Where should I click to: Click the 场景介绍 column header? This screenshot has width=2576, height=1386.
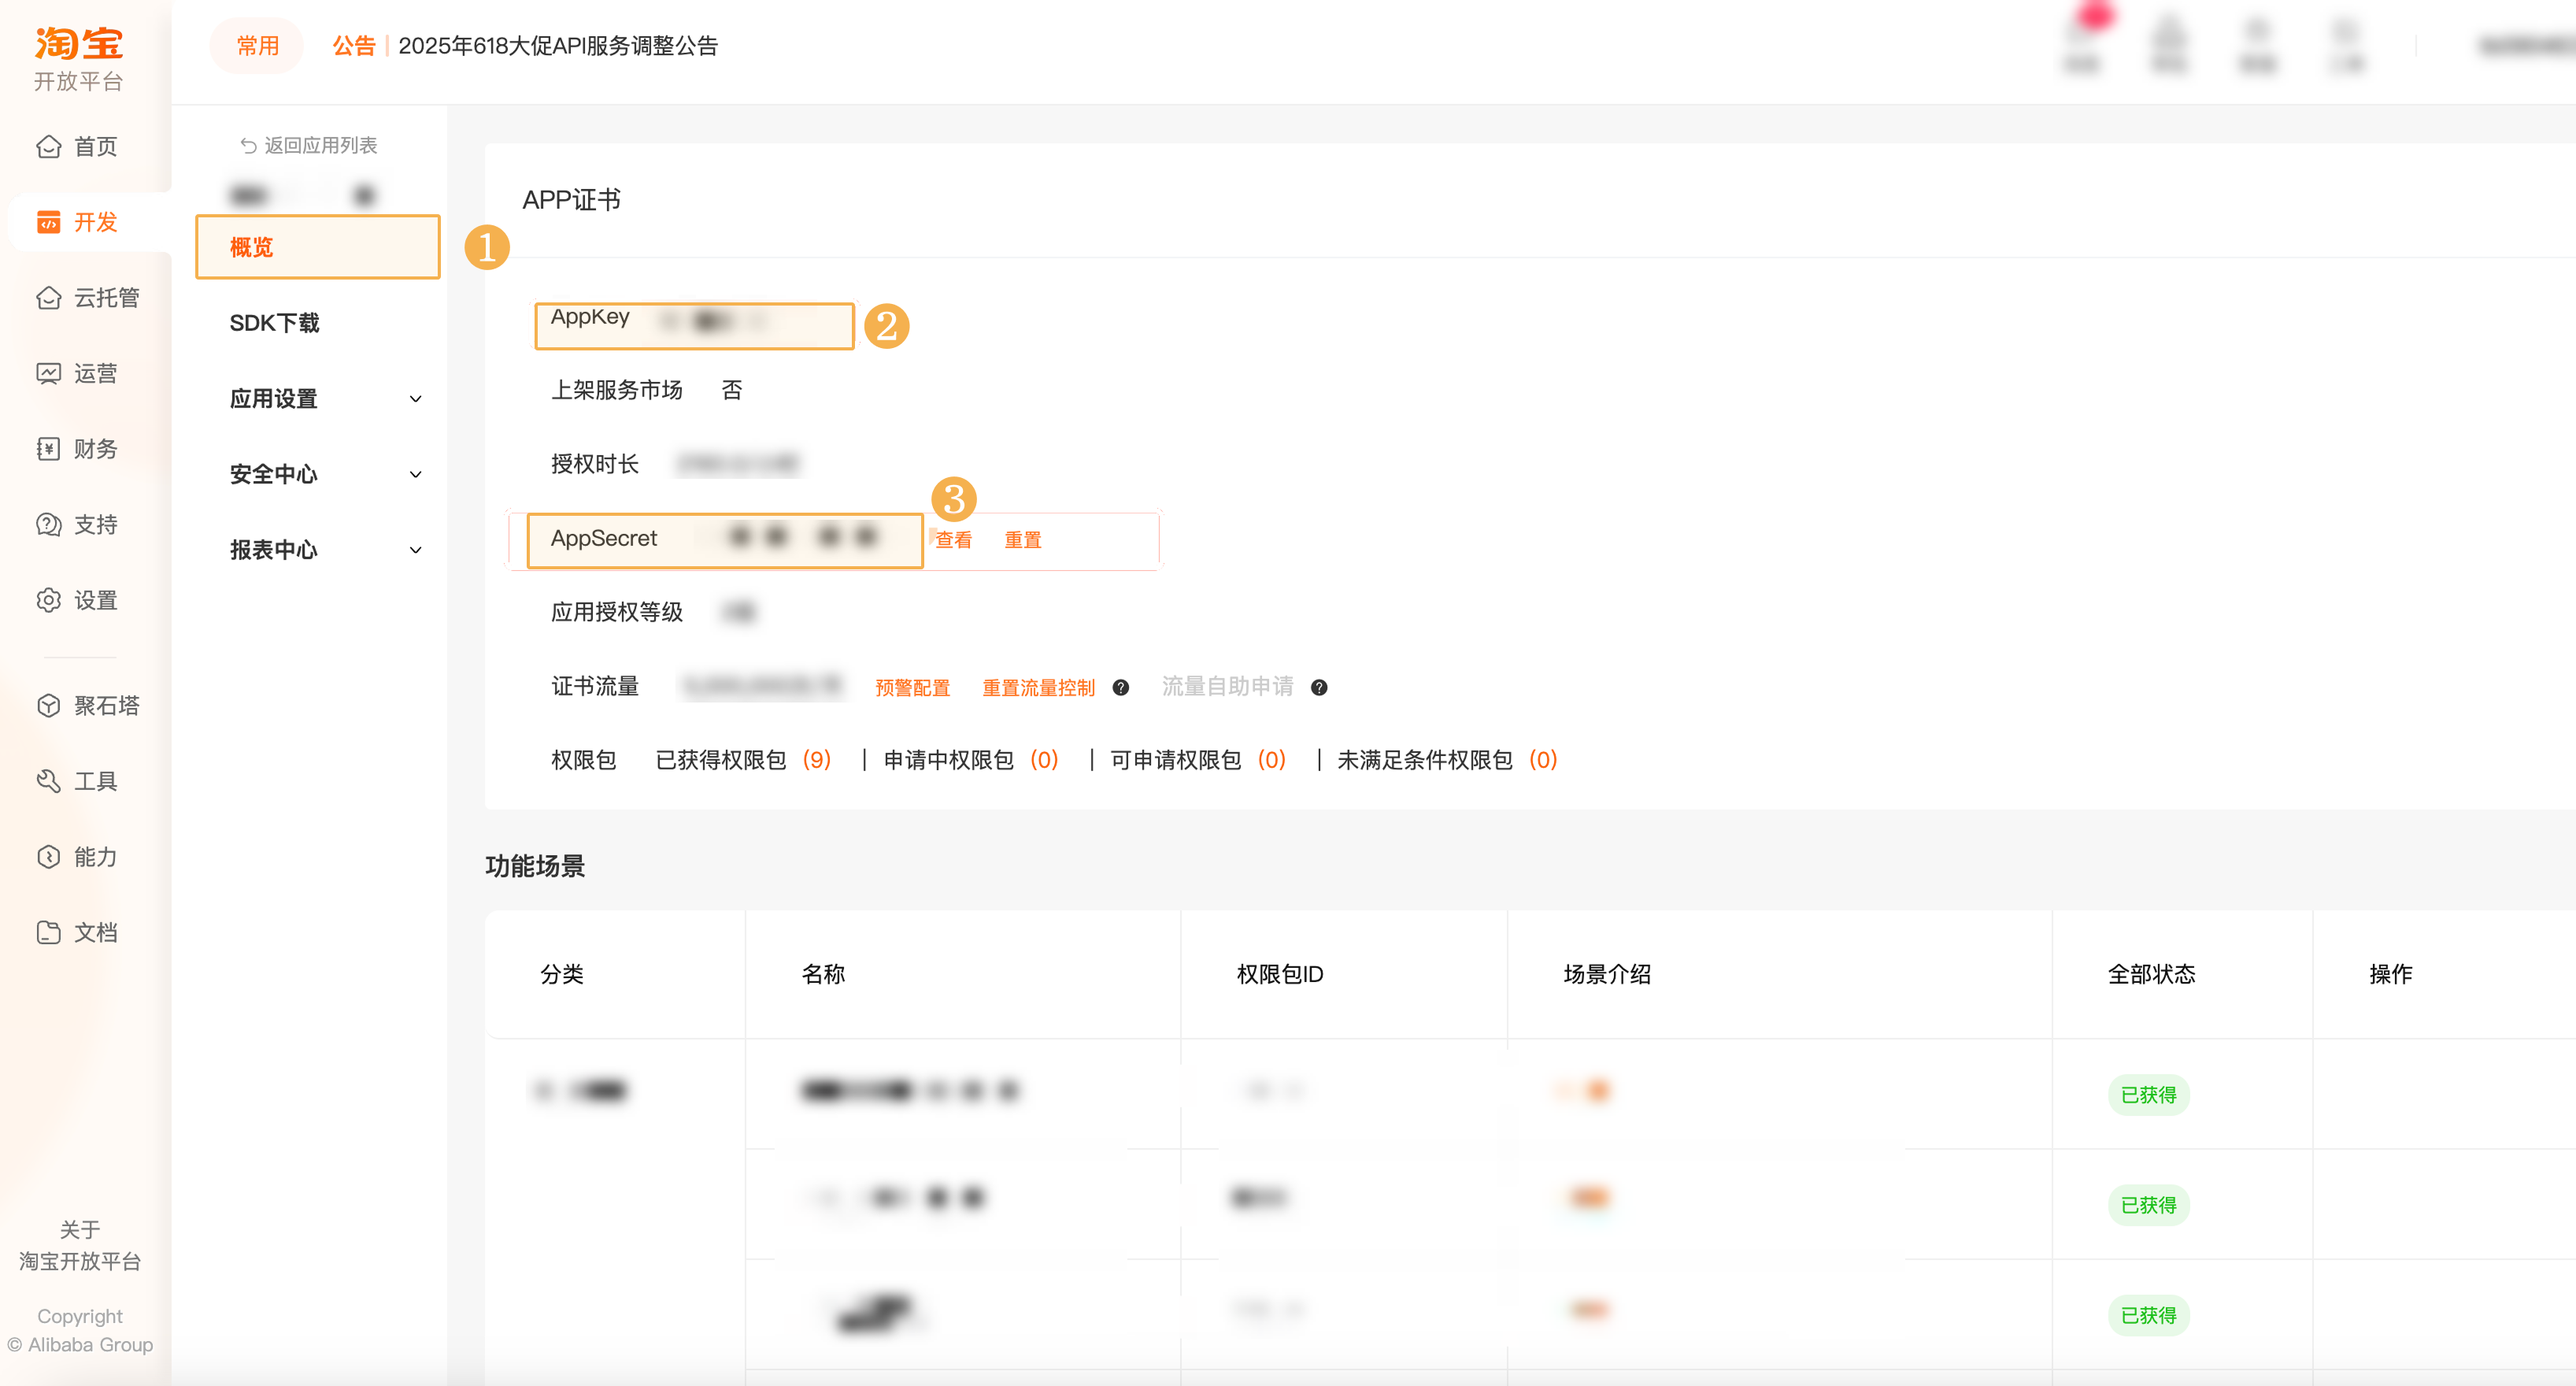click(1607, 974)
